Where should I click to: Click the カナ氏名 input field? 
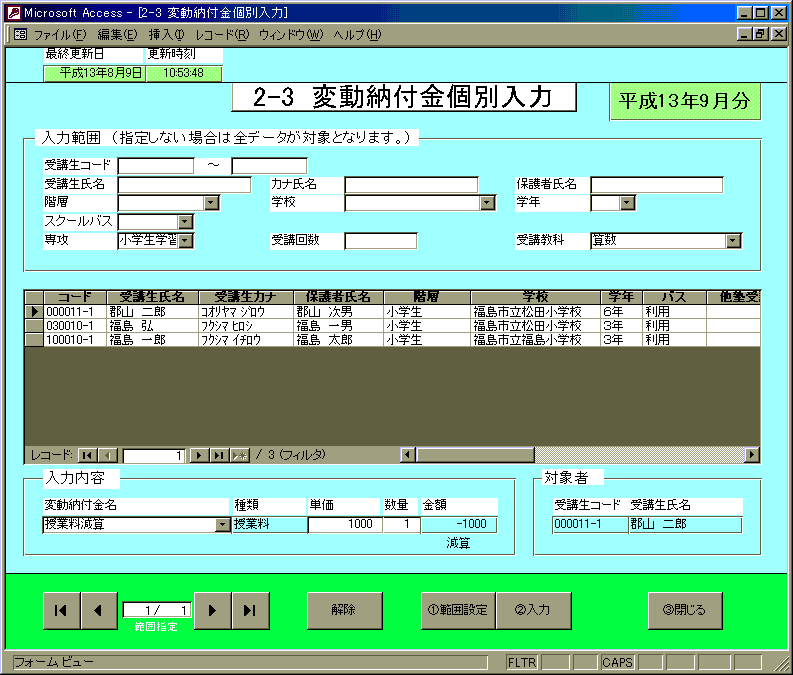411,185
